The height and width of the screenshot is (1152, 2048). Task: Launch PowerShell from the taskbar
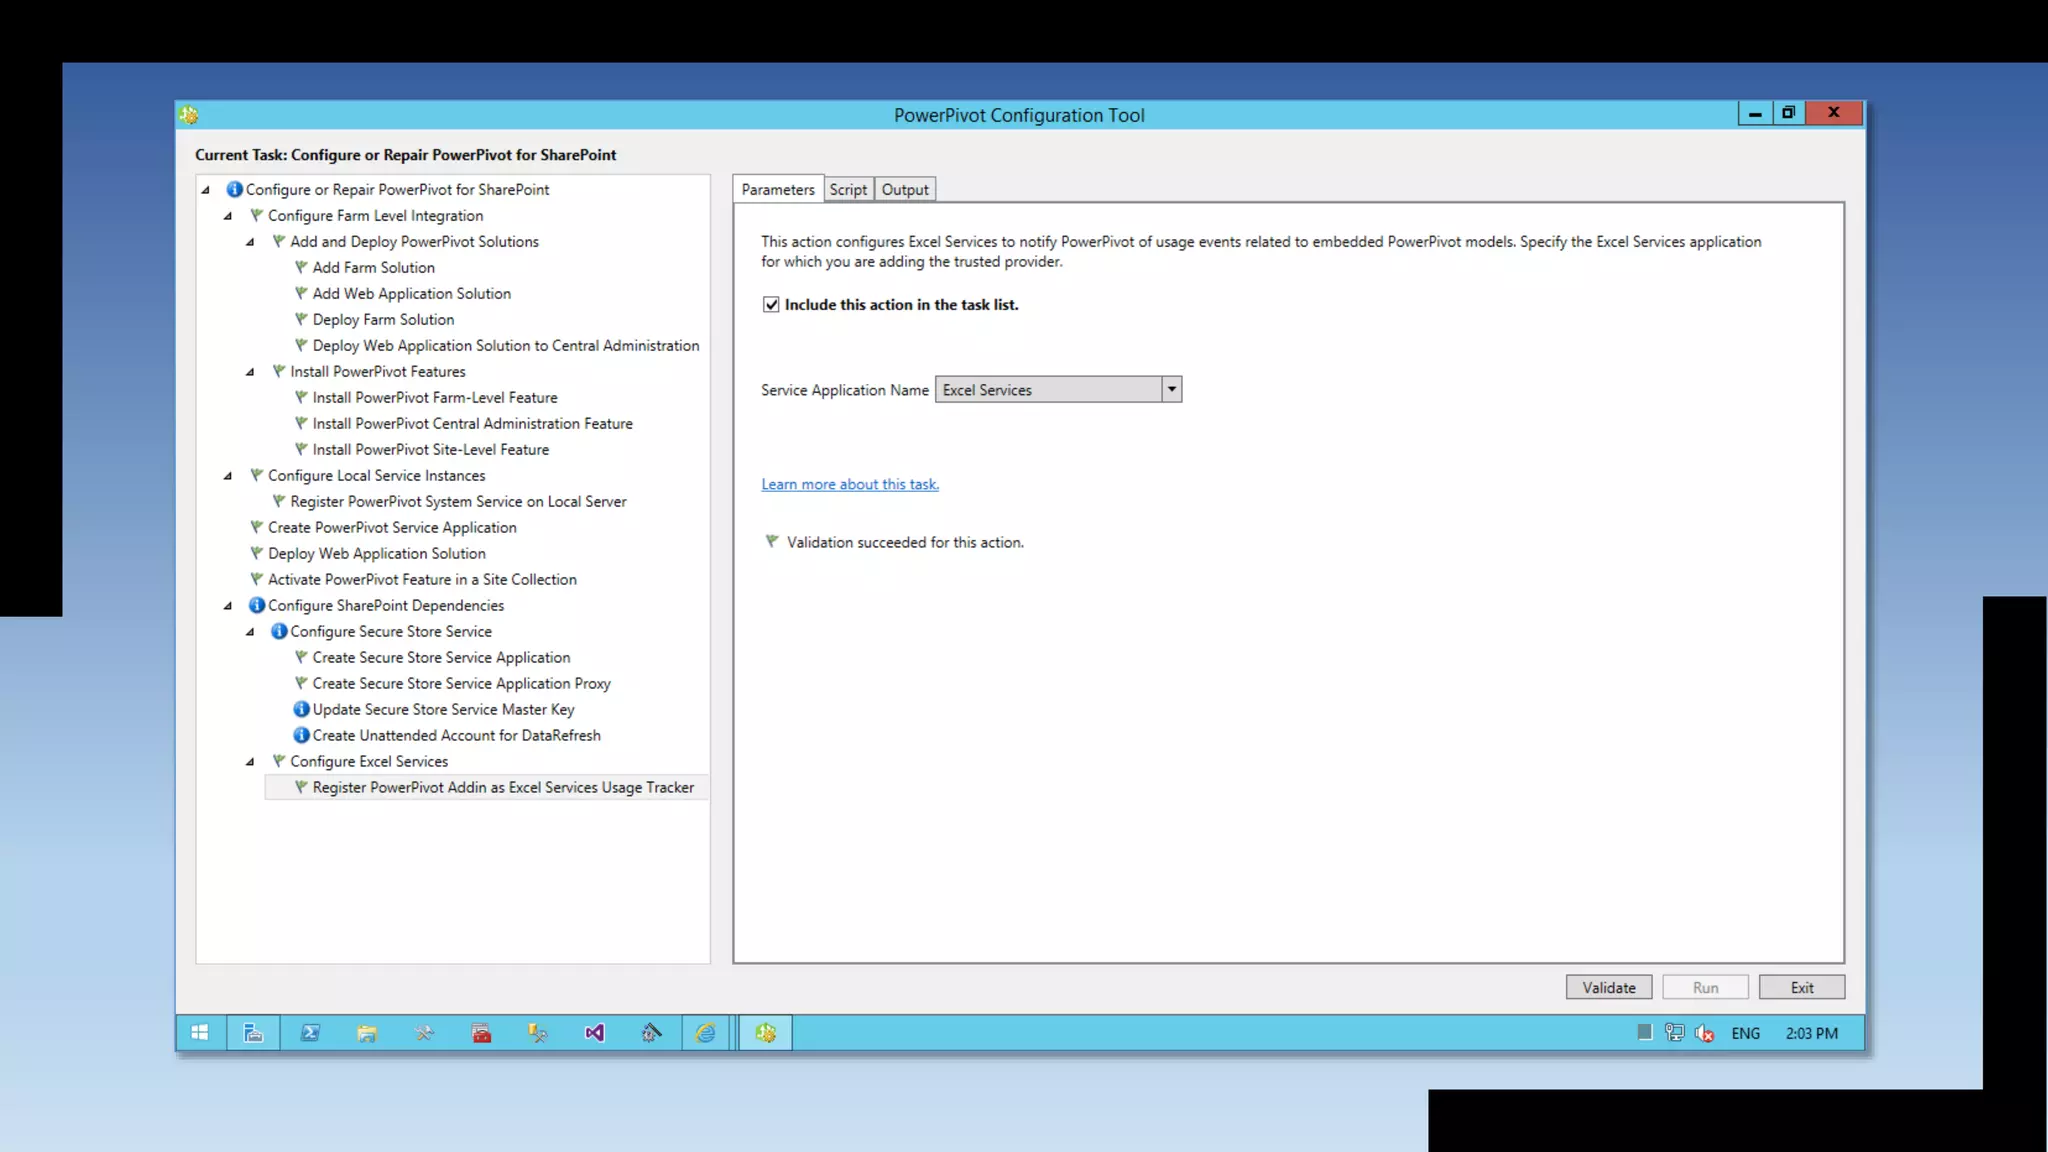coord(310,1033)
